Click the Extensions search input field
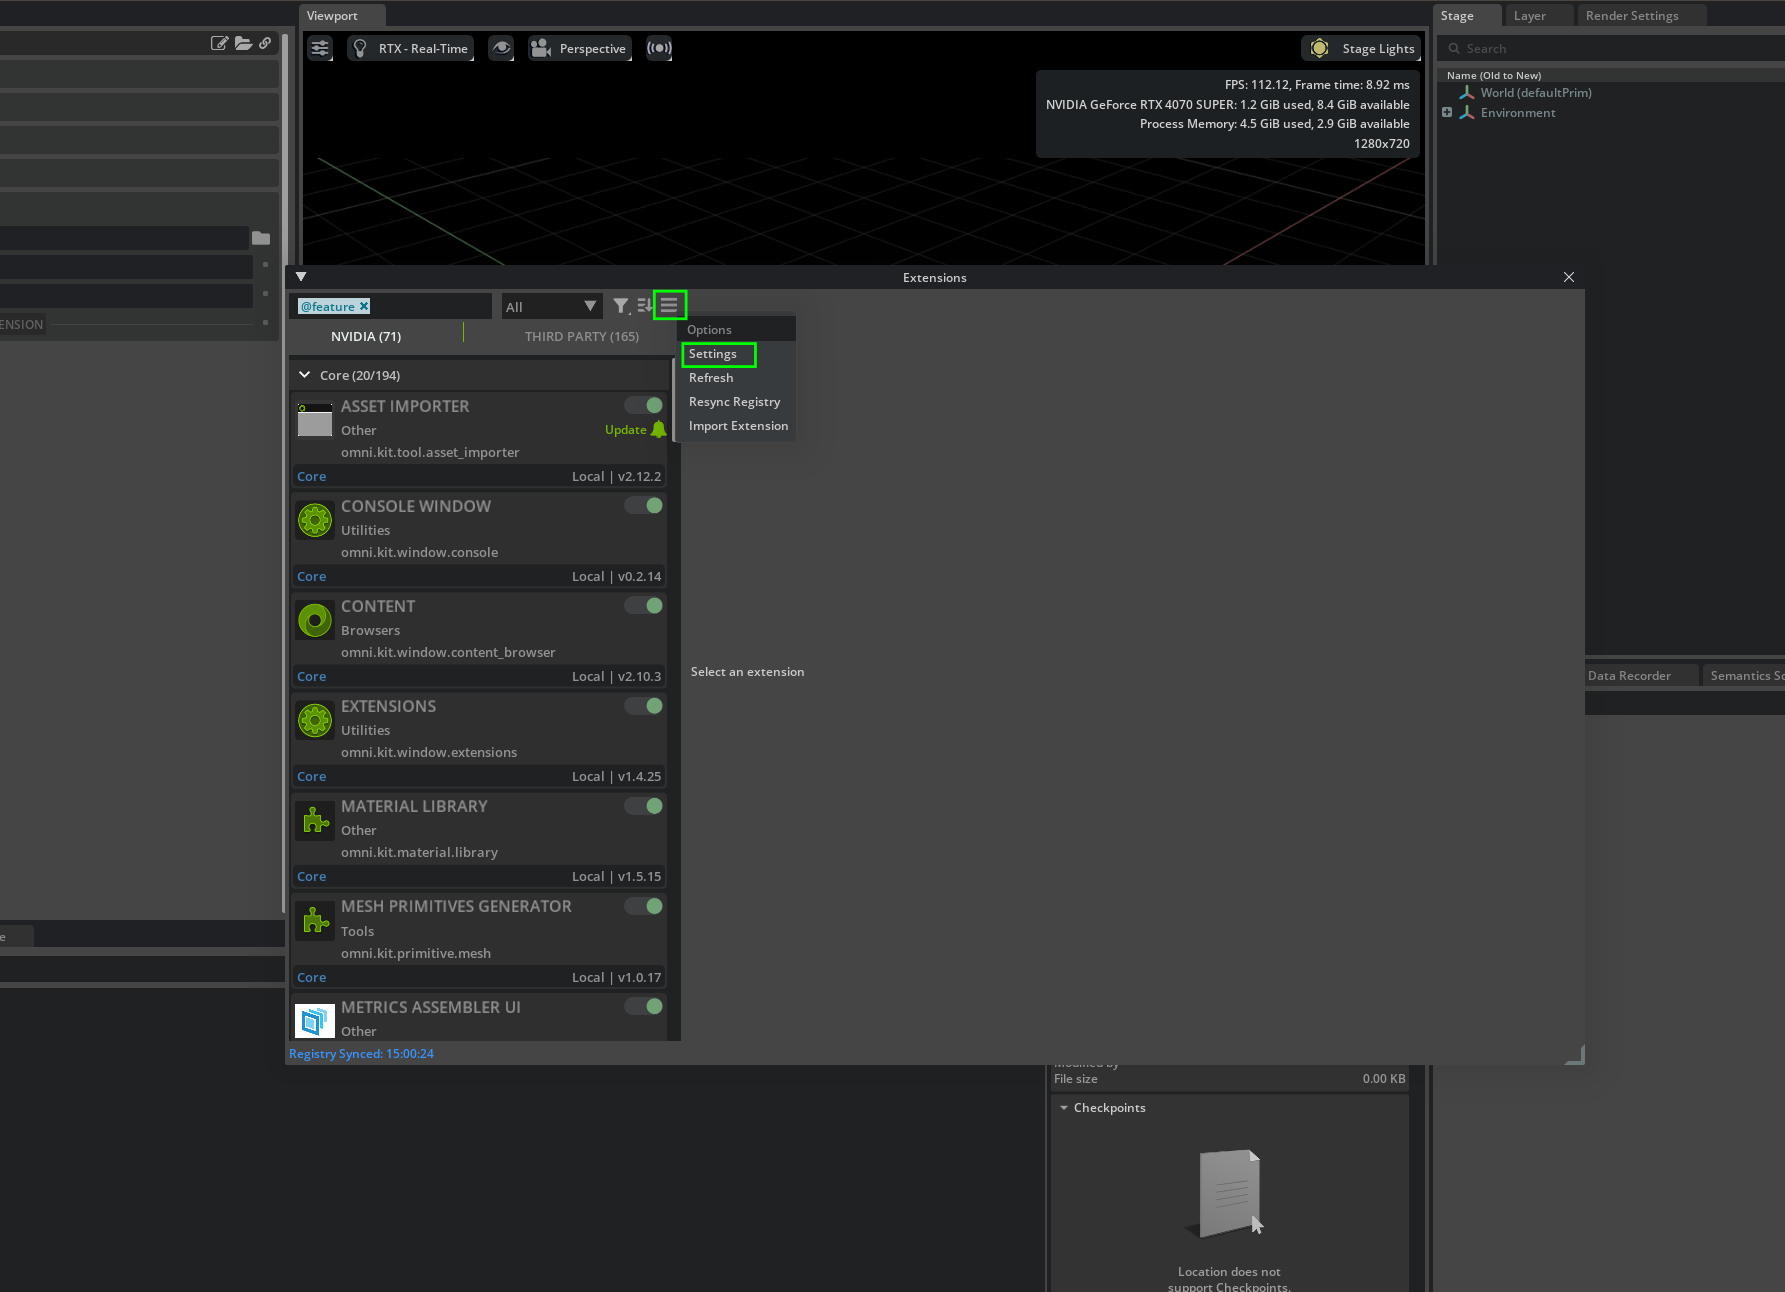The image size is (1785, 1292). [x=391, y=306]
